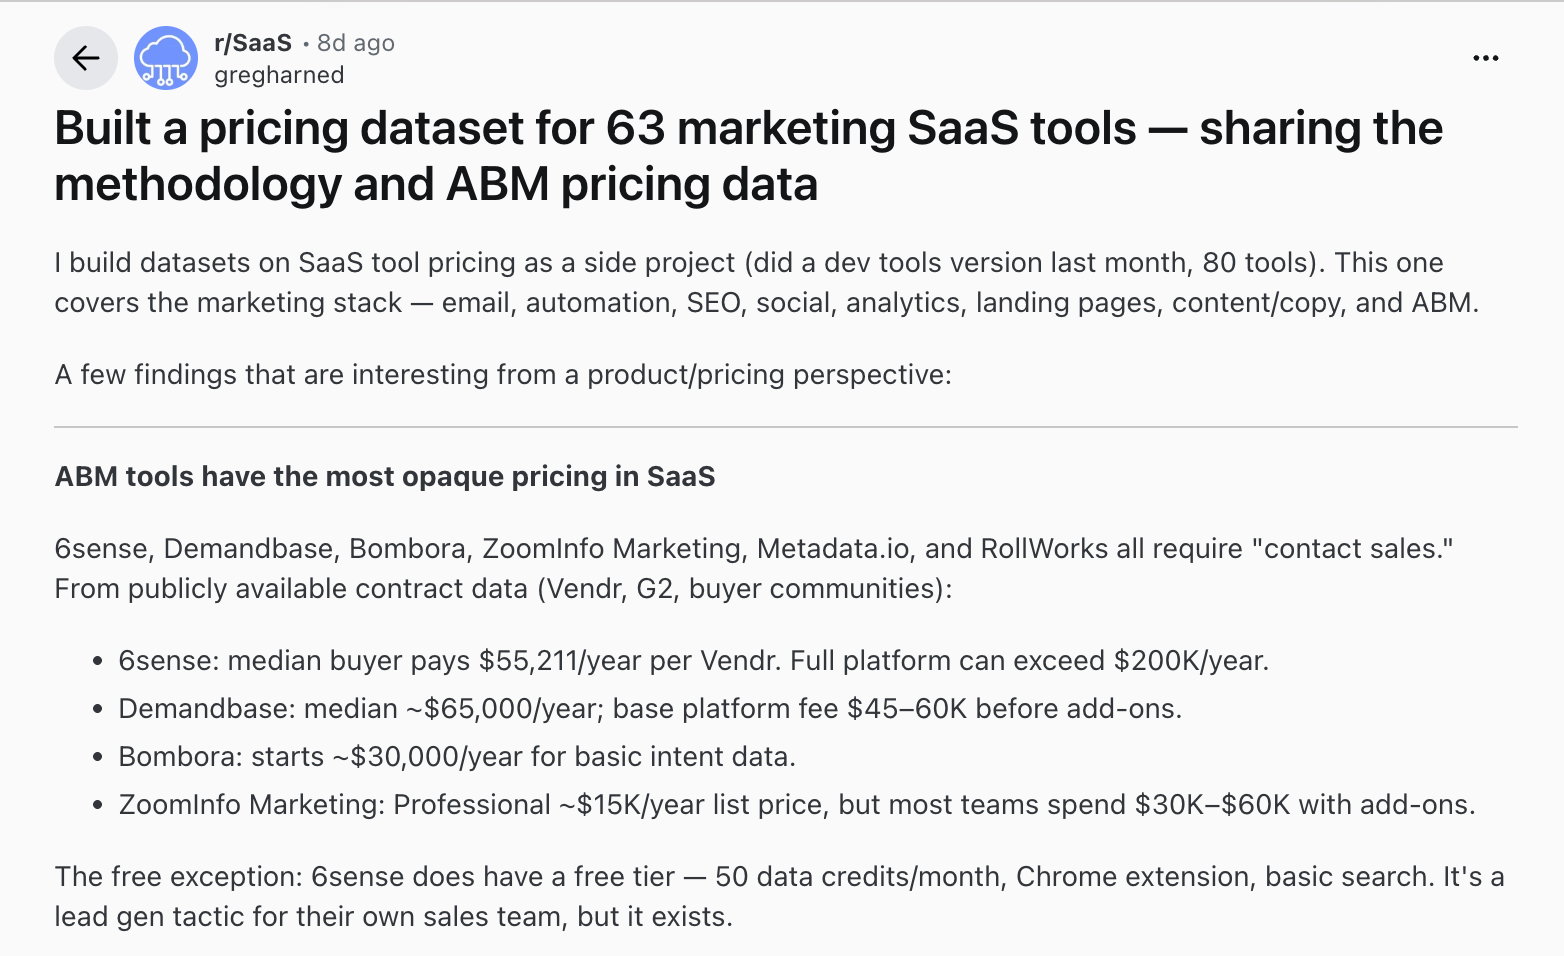Select the Demandbase pricing bullet
Screen dimensions: 1564x956
(x=650, y=708)
